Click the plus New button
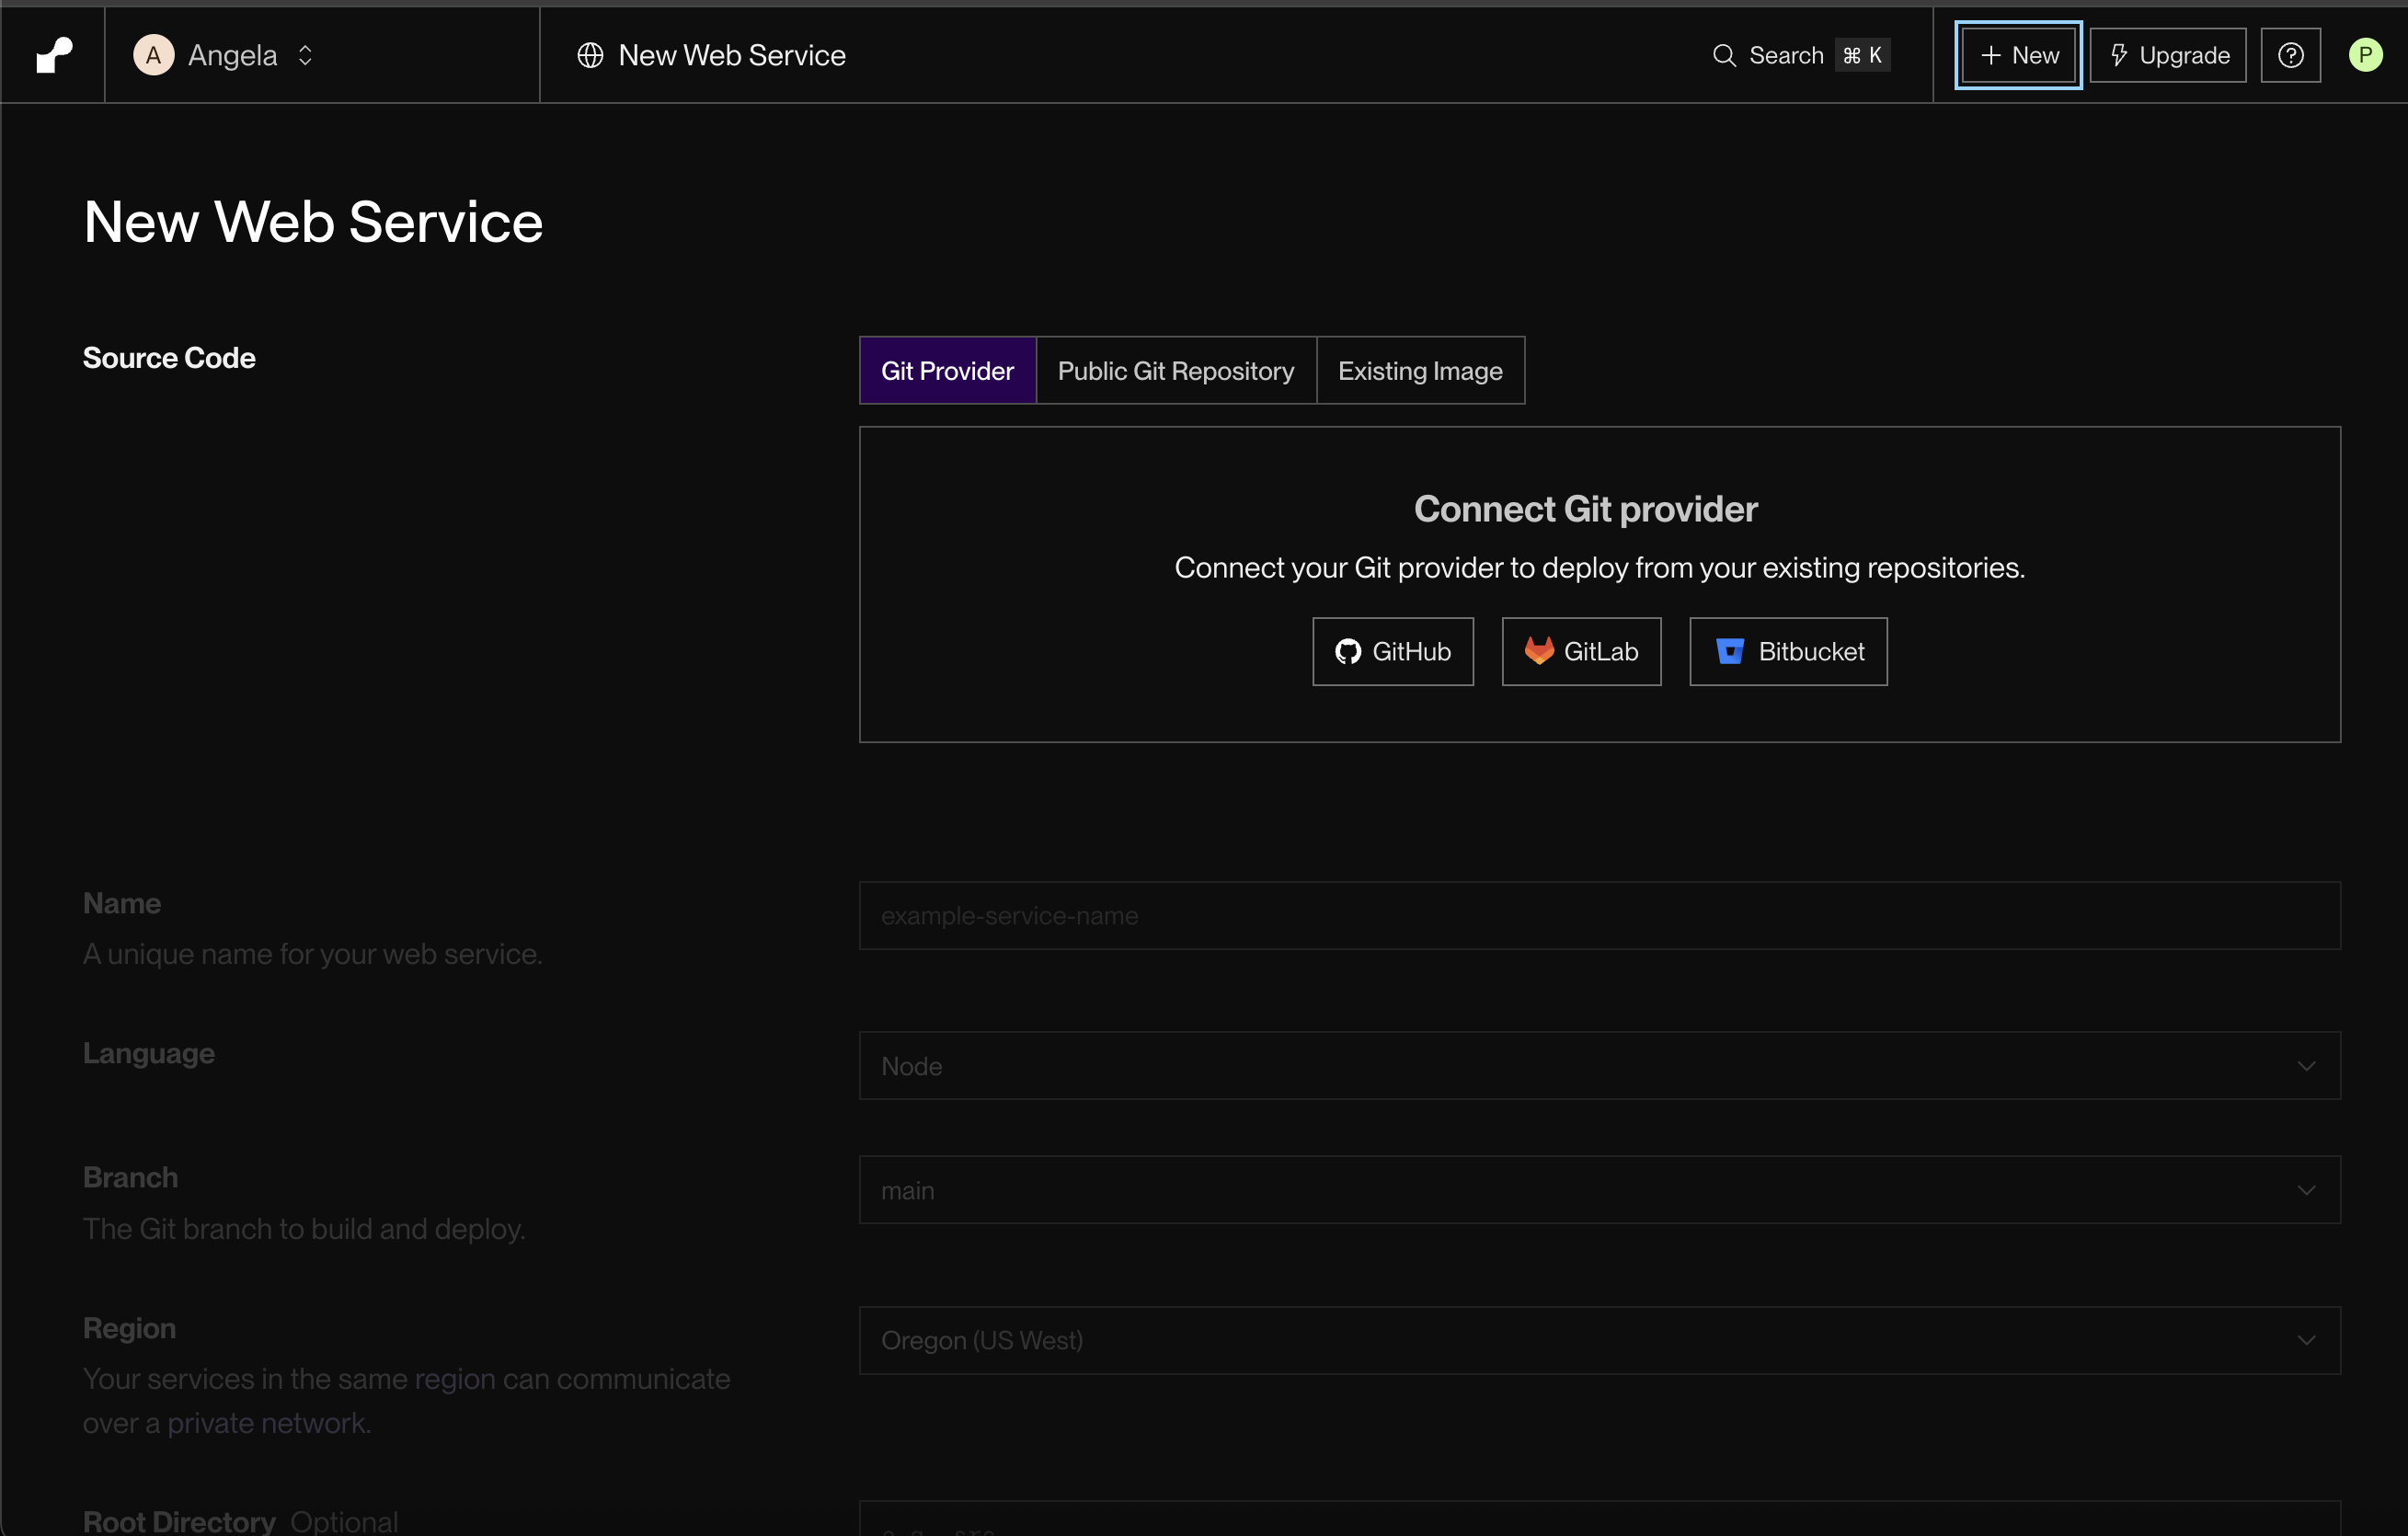This screenshot has width=2408, height=1536. (x=2018, y=55)
